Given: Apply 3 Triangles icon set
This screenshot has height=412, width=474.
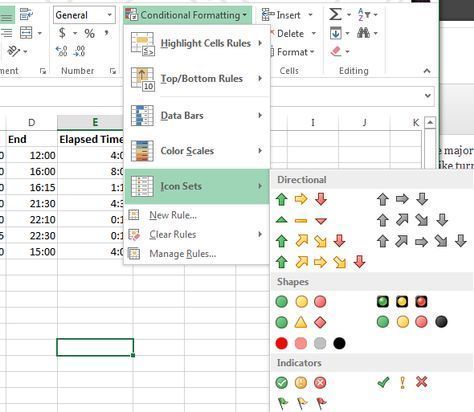Looking at the screenshot, I should 301,220.
